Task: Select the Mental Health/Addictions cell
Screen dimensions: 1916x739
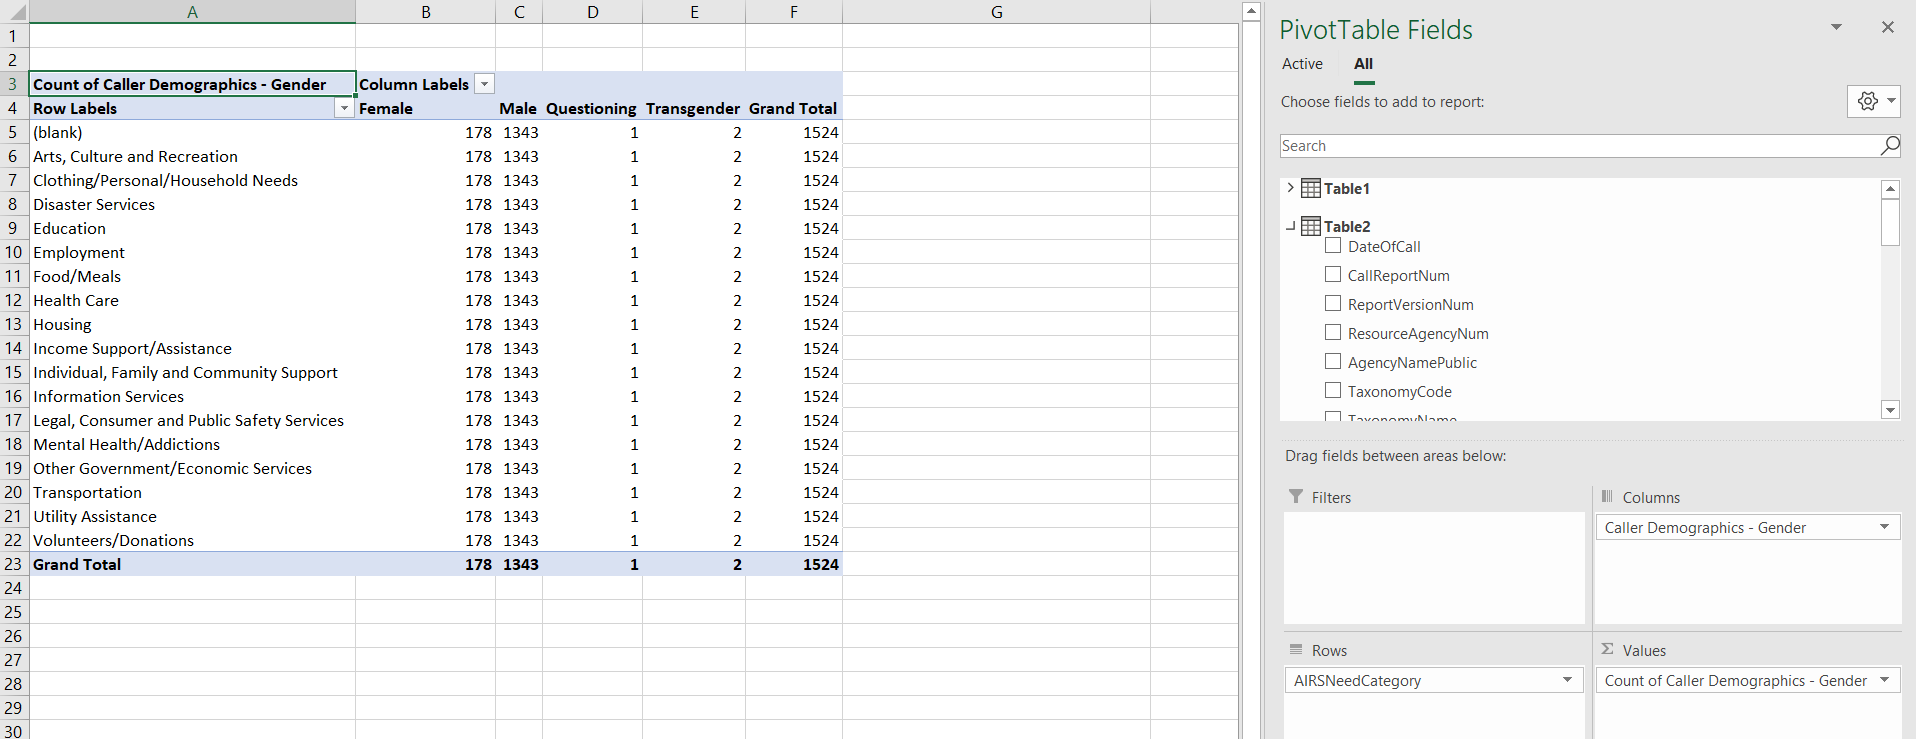Action: pos(192,444)
